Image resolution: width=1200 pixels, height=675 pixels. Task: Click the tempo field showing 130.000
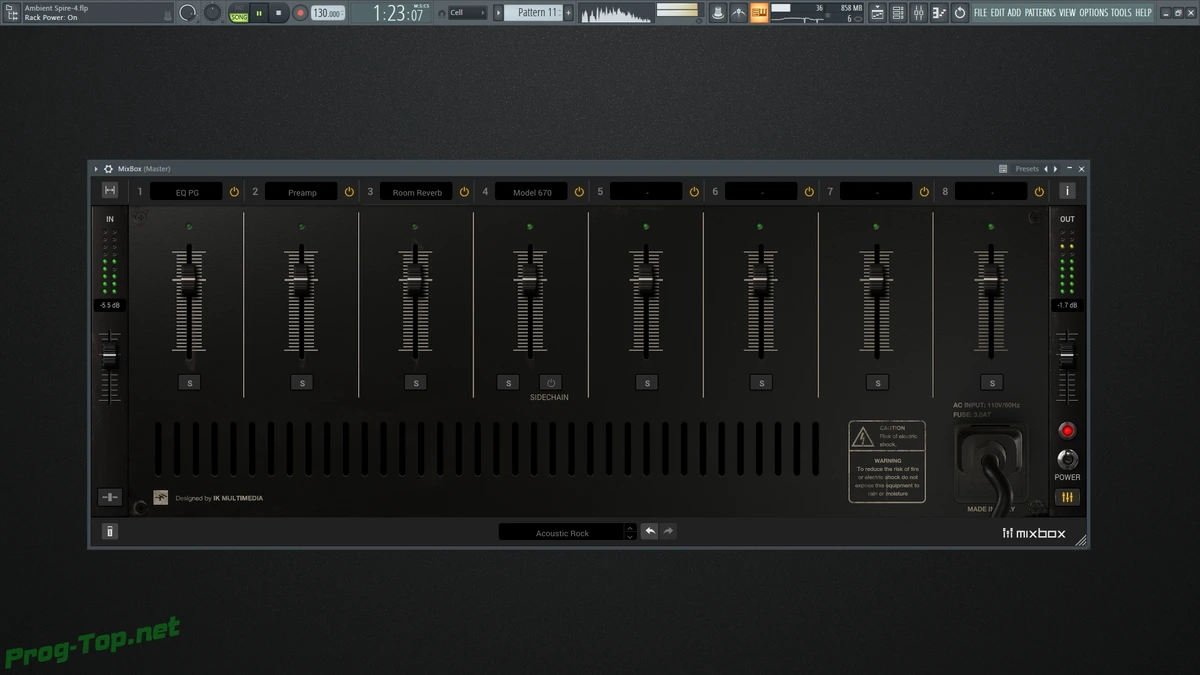[327, 13]
